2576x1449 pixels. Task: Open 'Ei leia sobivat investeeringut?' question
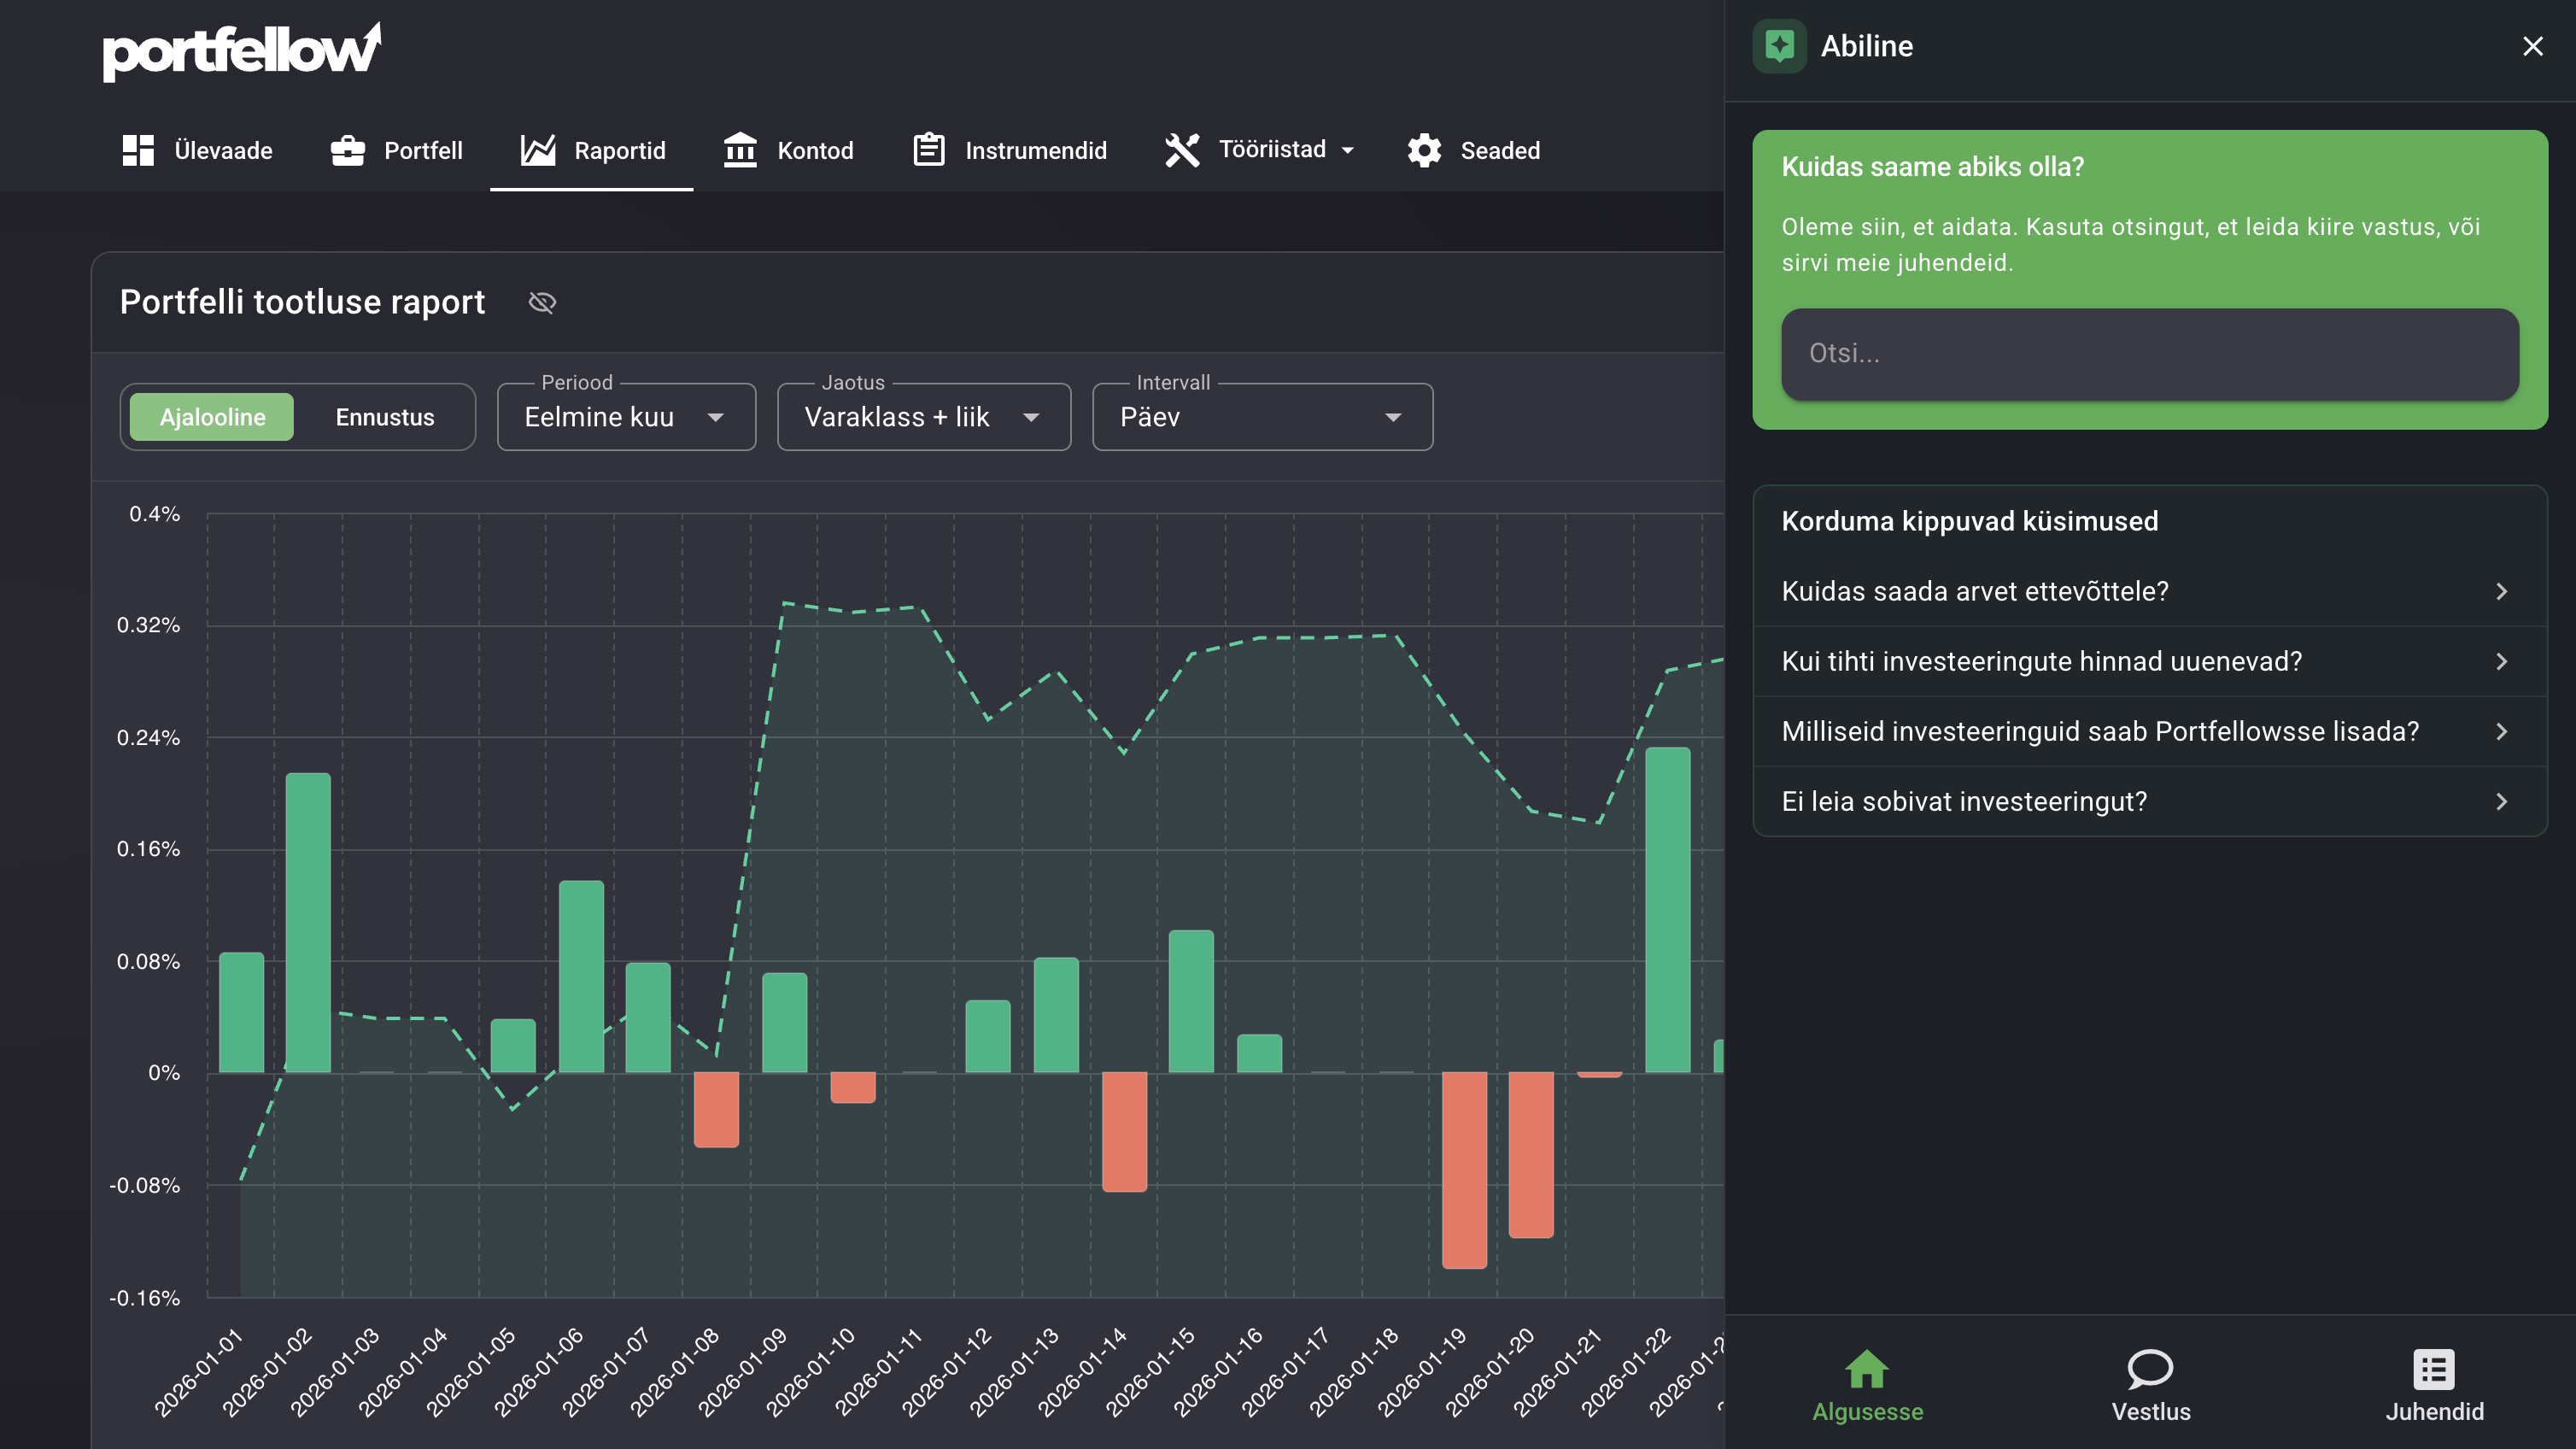click(2149, 801)
